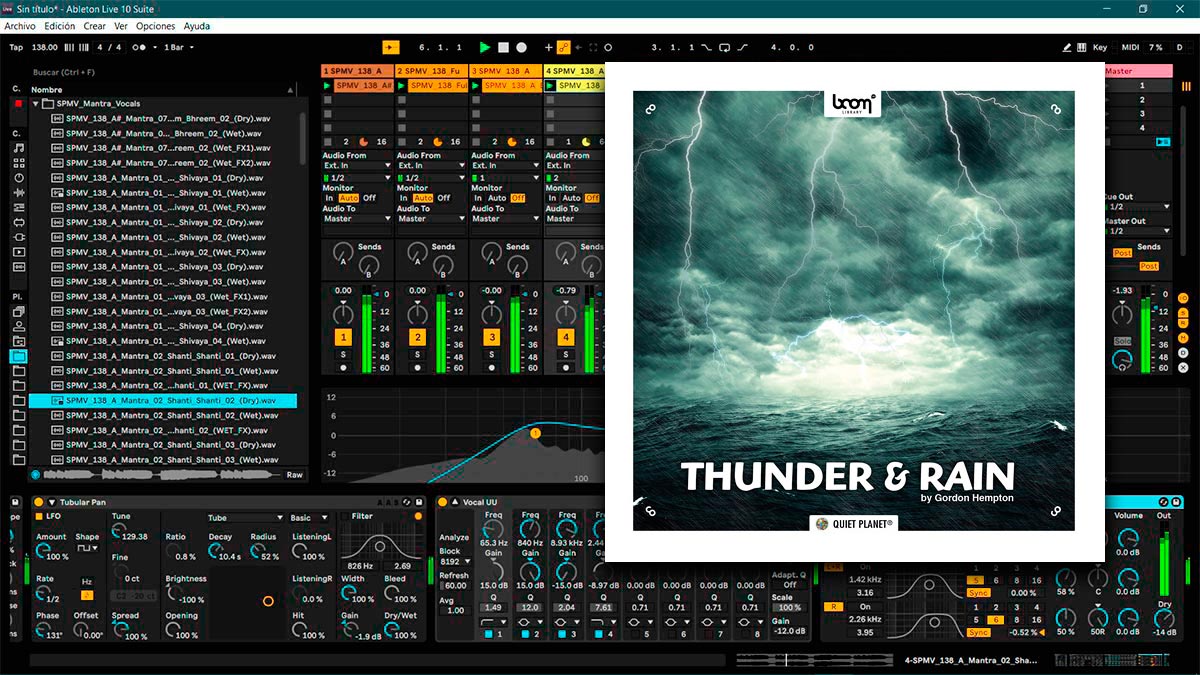Open the Block 8192 dropdown
The height and width of the screenshot is (675, 1200).
(454, 562)
